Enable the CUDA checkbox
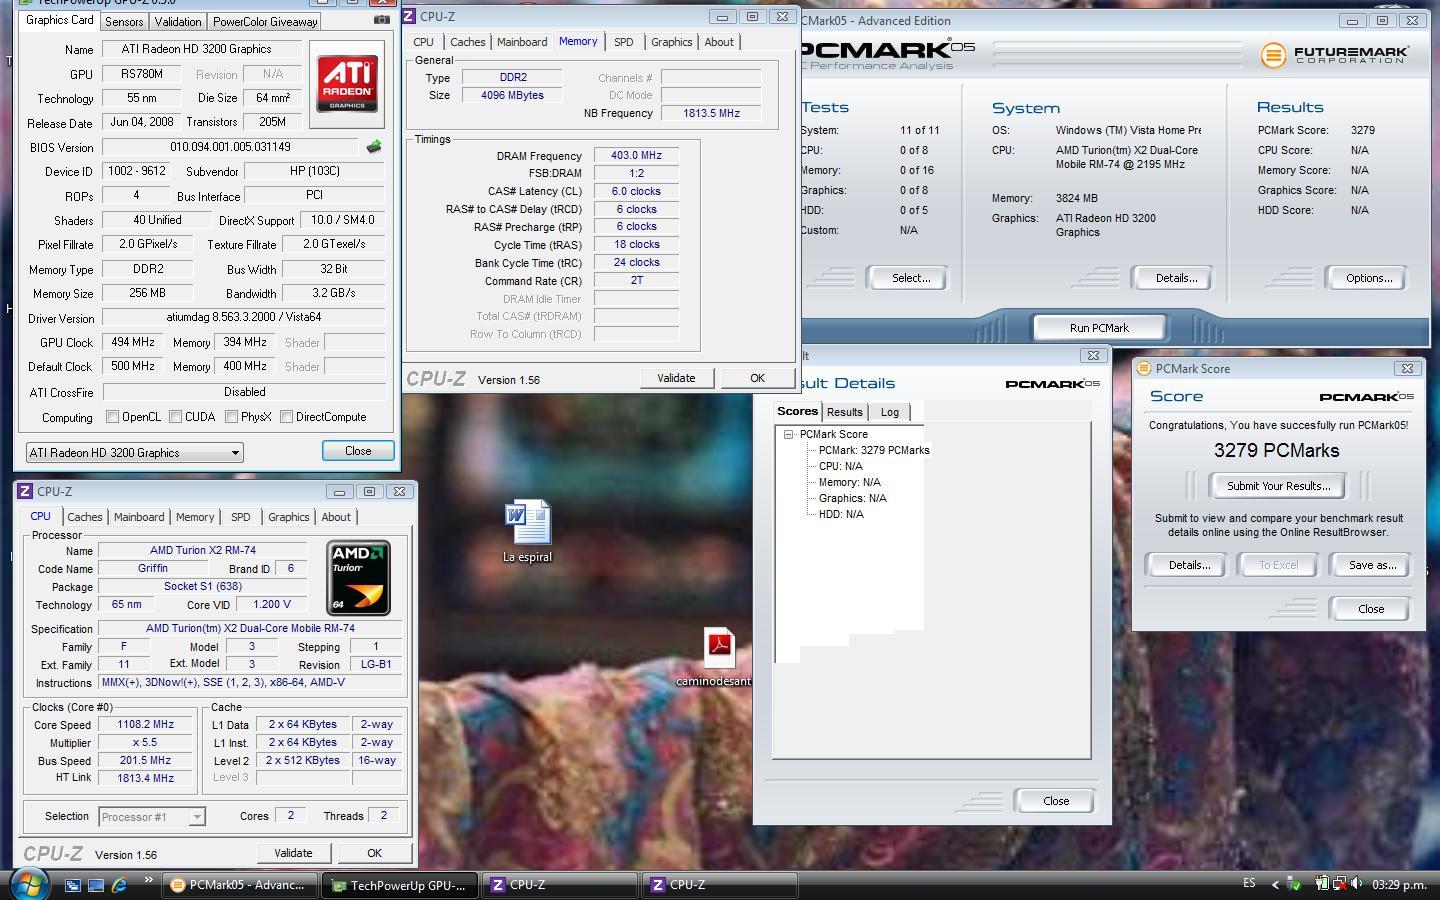The width and height of the screenshot is (1440, 900). tap(176, 417)
